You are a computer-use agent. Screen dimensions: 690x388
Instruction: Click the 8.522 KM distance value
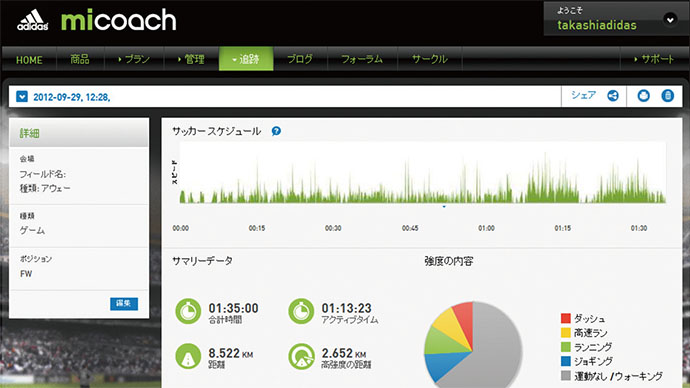[231, 353]
